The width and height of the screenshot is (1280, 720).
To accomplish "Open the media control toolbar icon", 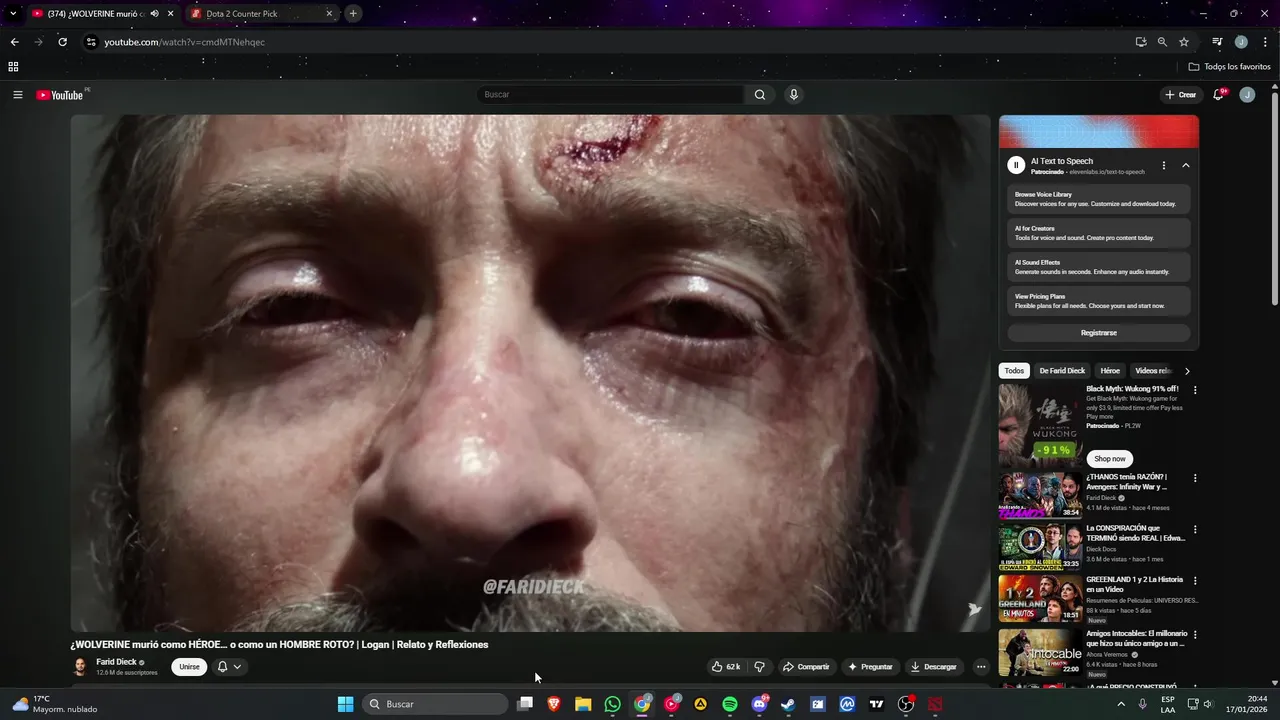I will 1217,42.
